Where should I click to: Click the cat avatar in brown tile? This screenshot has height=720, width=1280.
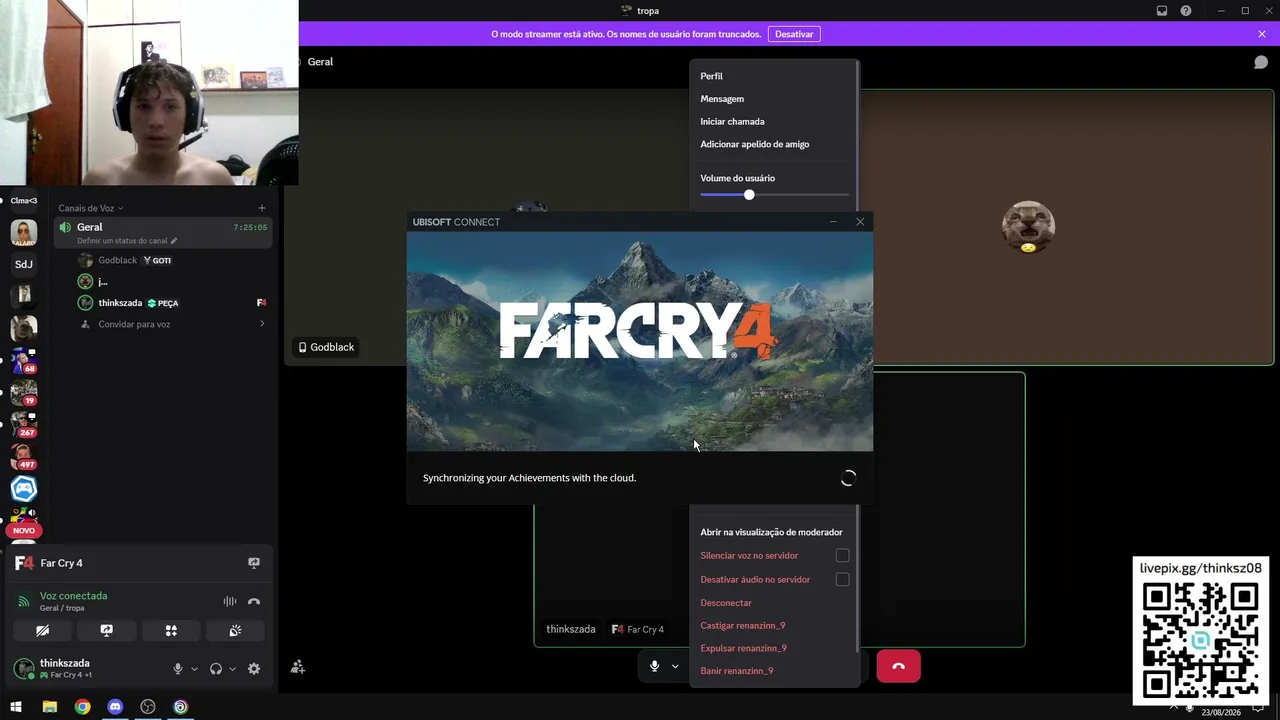point(1028,227)
